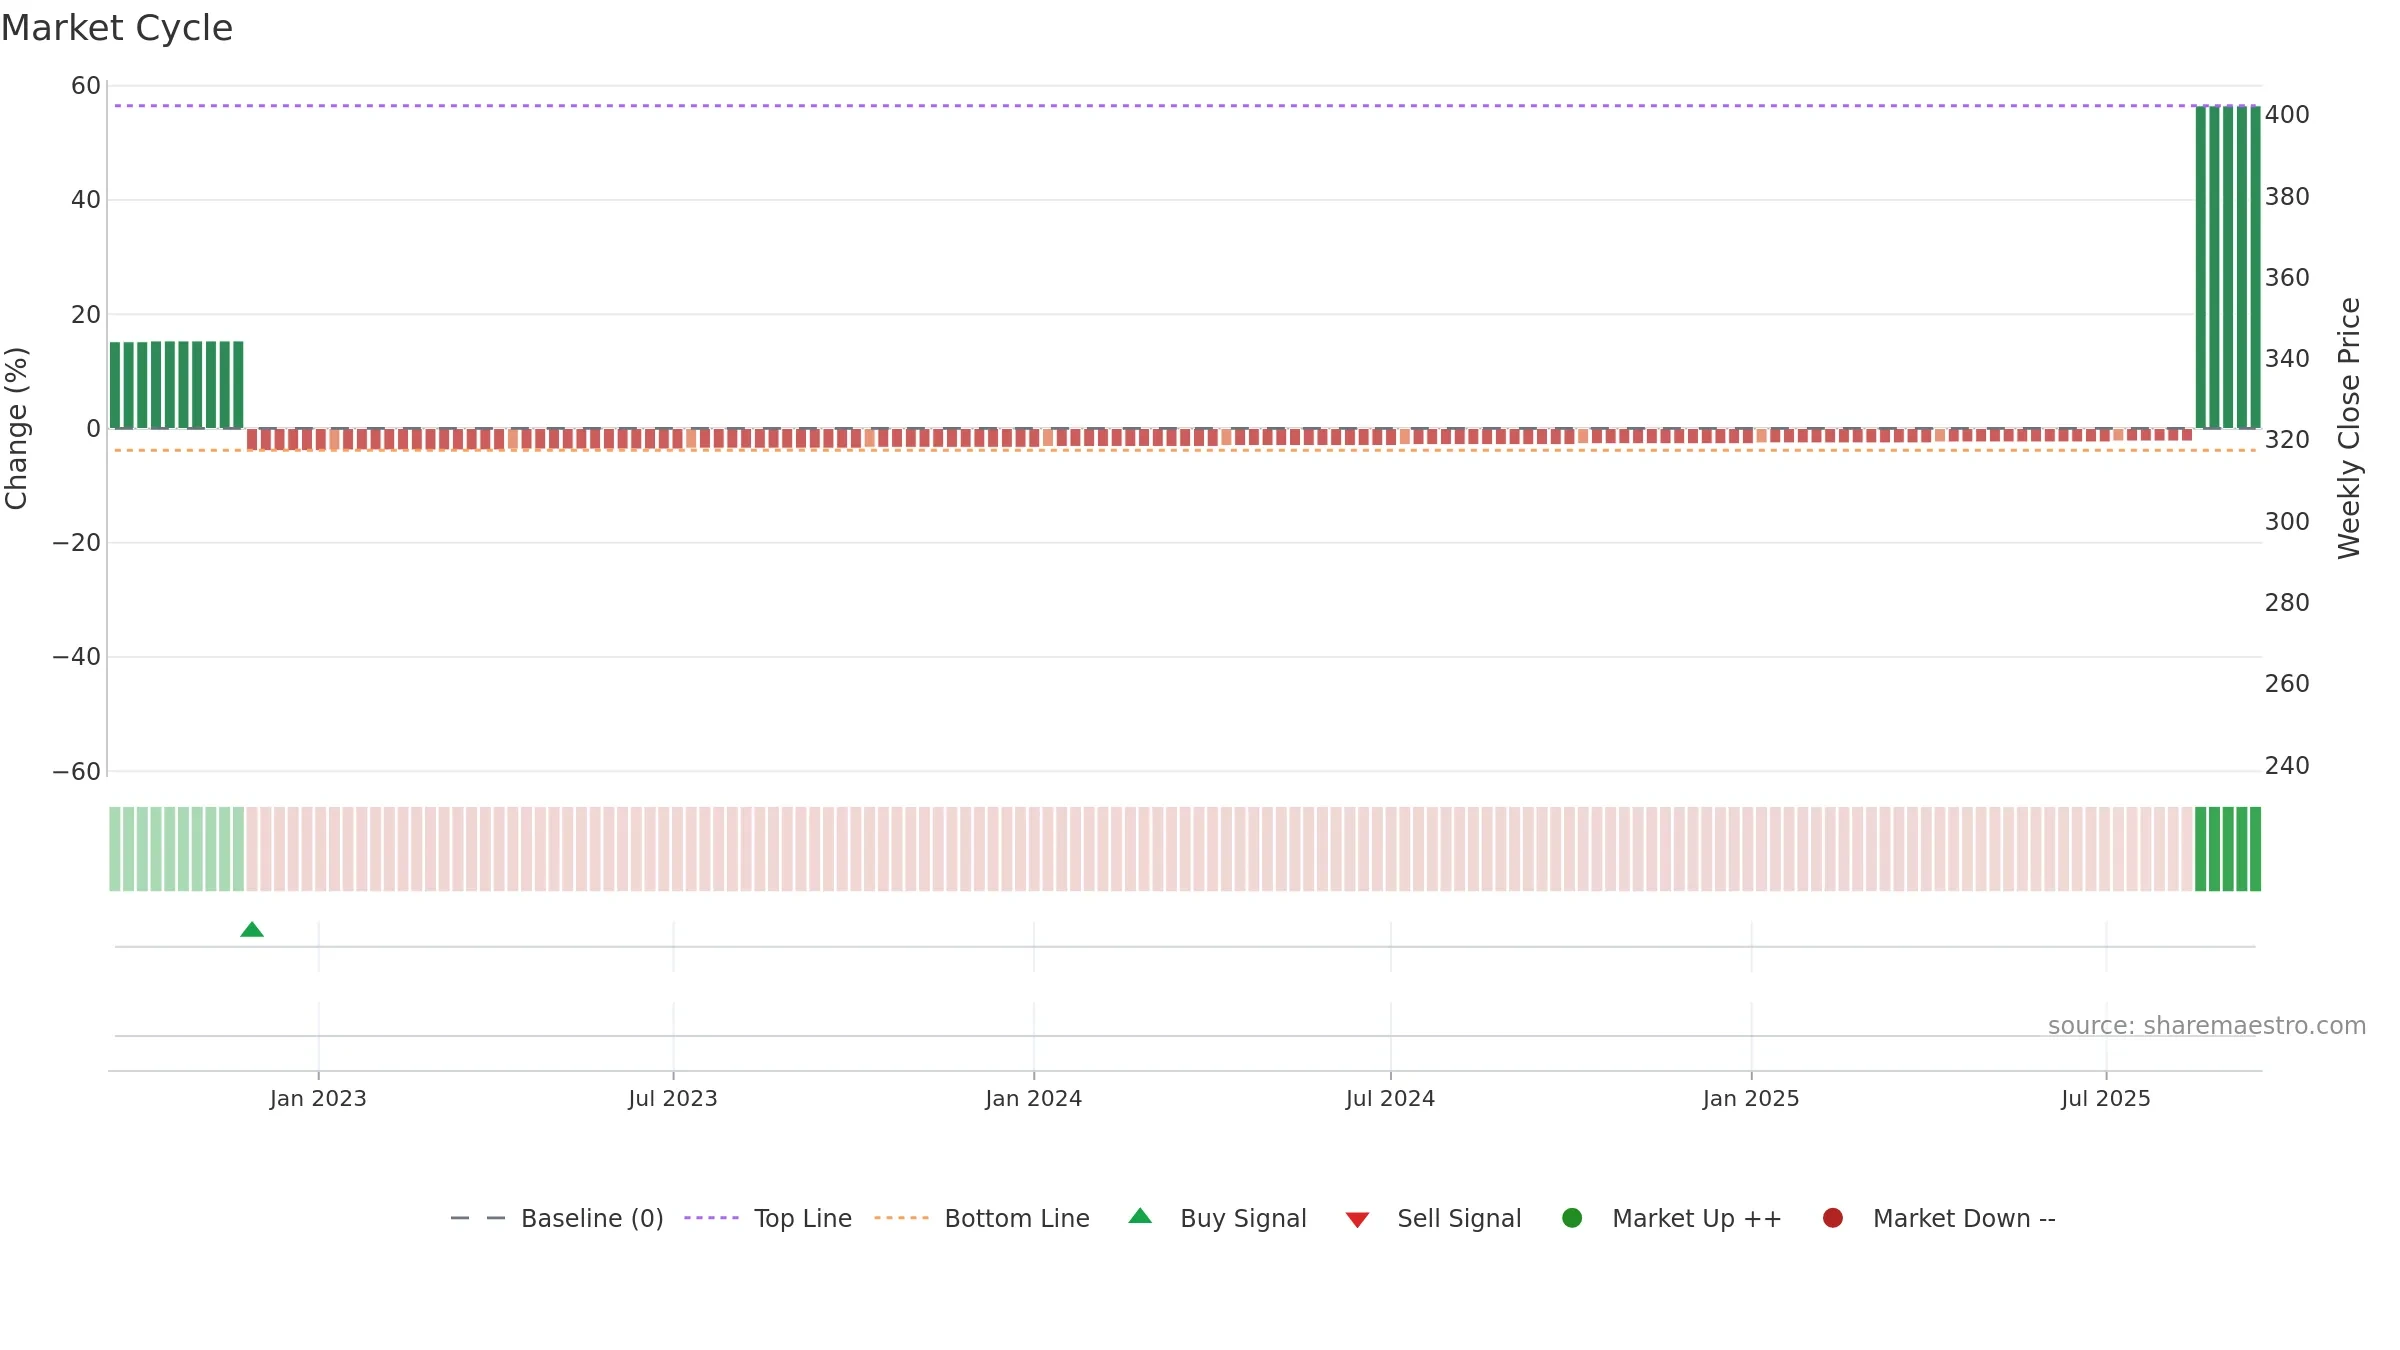Toggle the Market Up ++ legend entry
Screen dimensions: 2400x1350
1672,1218
